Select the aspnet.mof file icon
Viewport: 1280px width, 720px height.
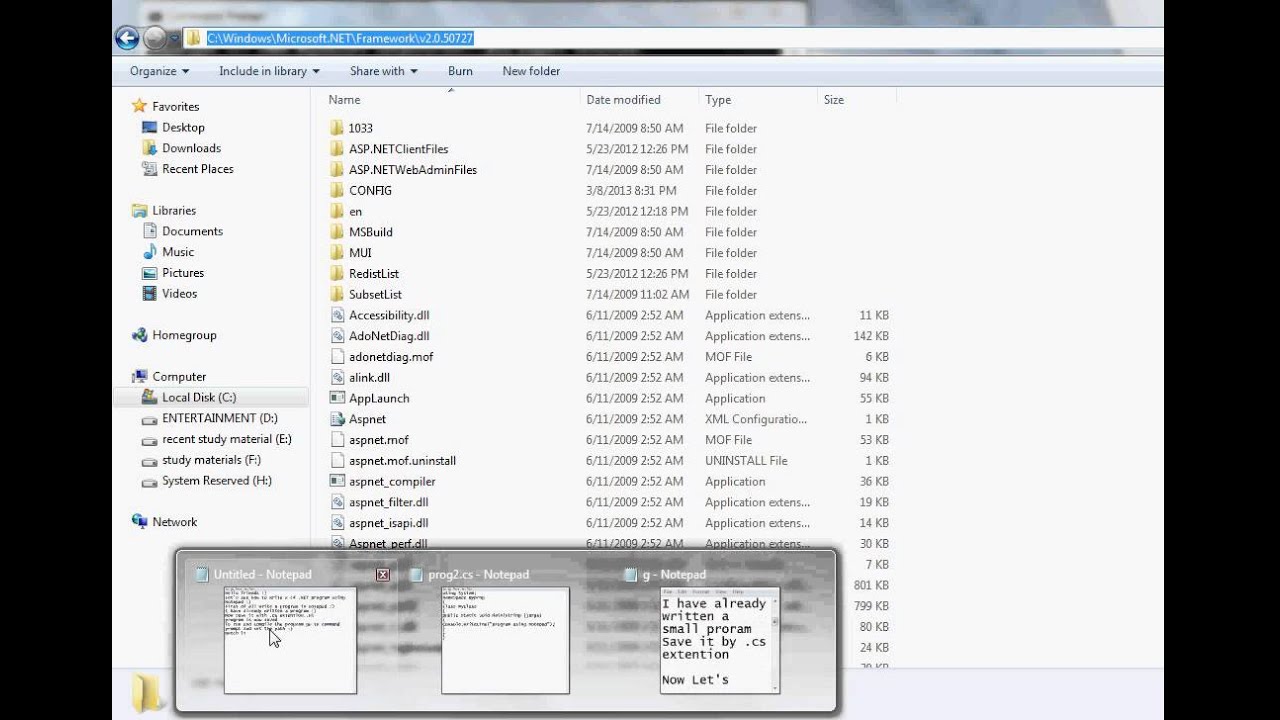click(337, 440)
